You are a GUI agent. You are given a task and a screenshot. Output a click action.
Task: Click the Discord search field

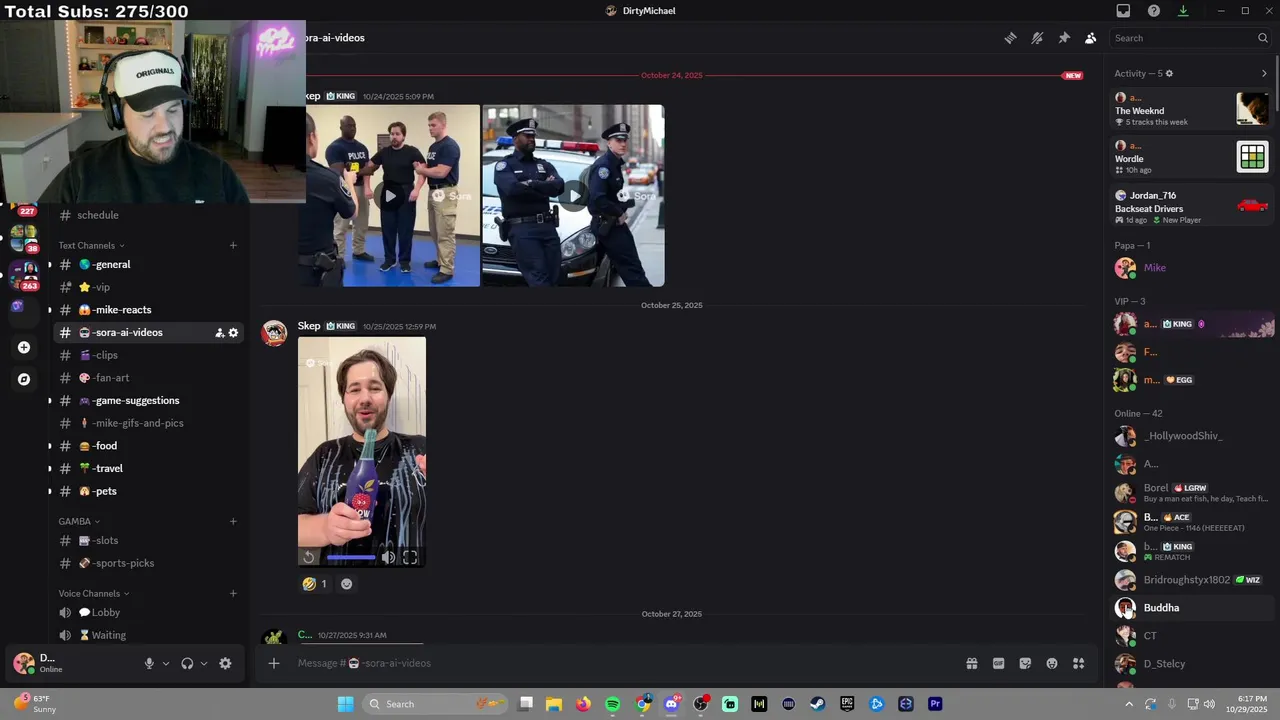(x=1190, y=38)
